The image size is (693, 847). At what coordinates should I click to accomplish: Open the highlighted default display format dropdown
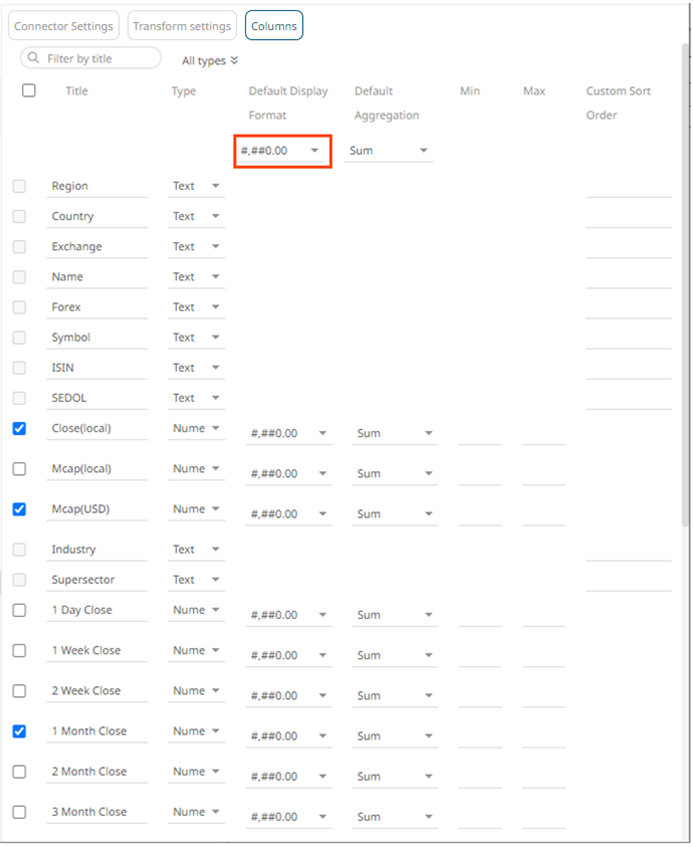(x=282, y=151)
